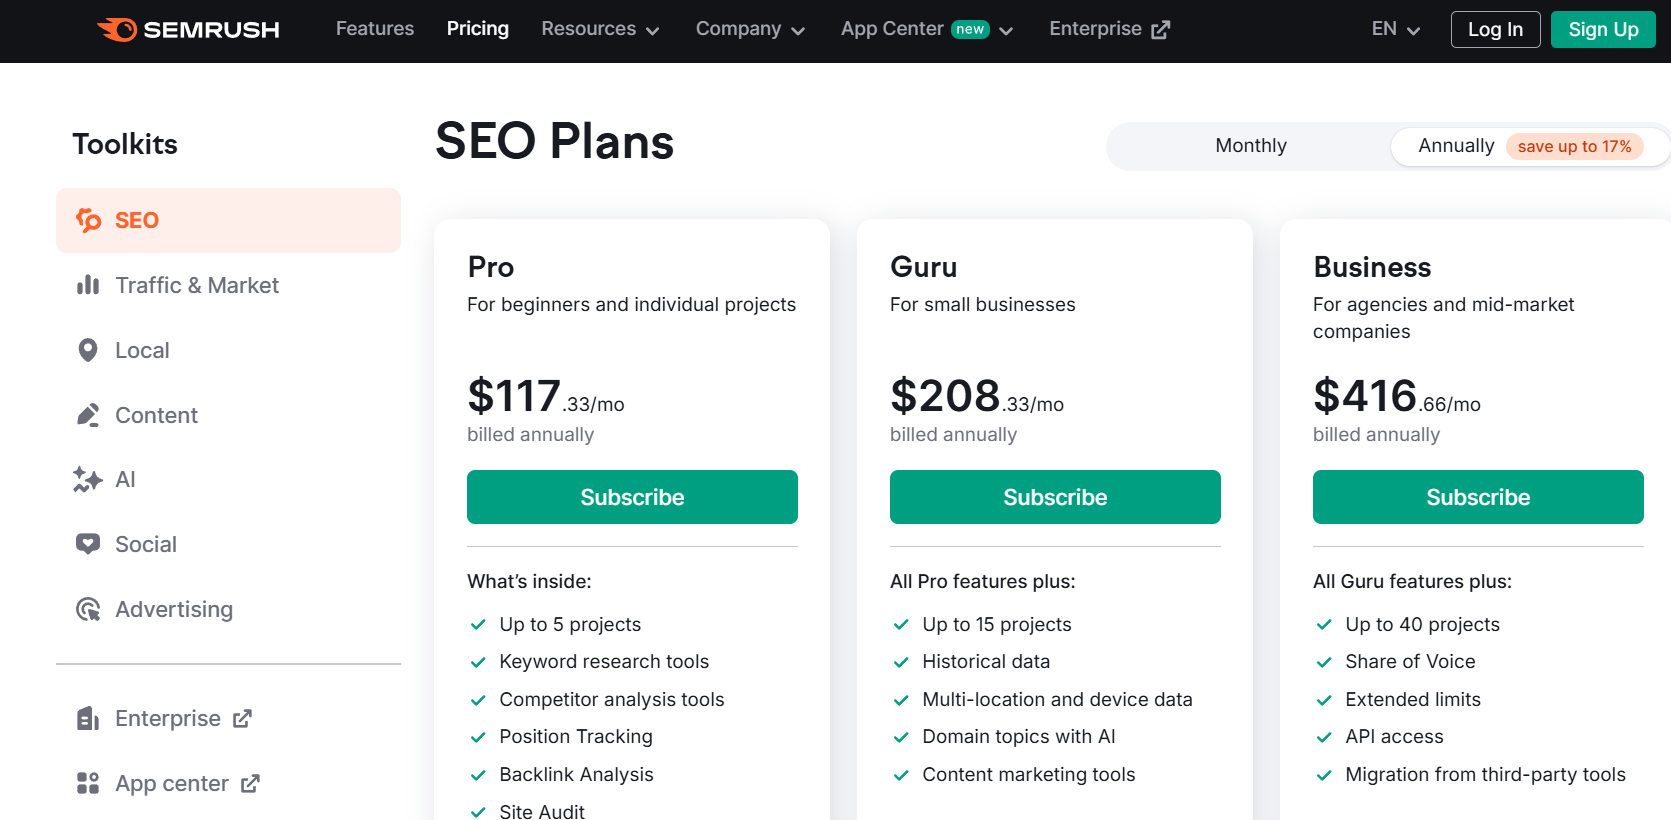Open Traffic & Market bar chart icon
This screenshot has width=1671, height=820.
[x=88, y=285]
